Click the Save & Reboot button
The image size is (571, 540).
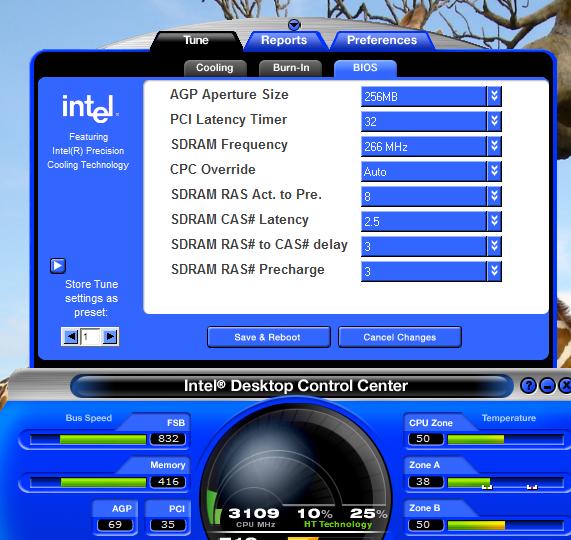pos(269,337)
